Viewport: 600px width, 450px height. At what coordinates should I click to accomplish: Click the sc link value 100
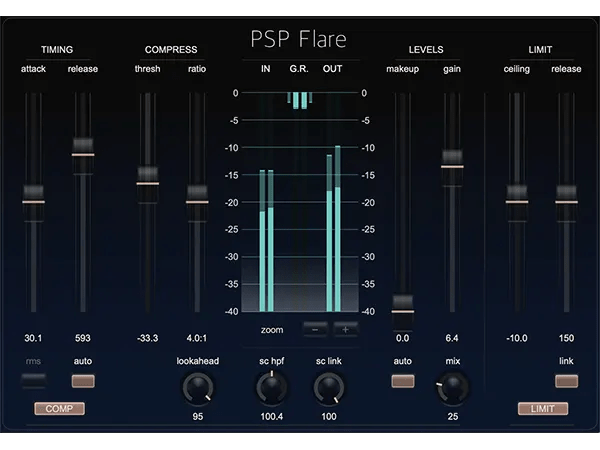(x=329, y=417)
